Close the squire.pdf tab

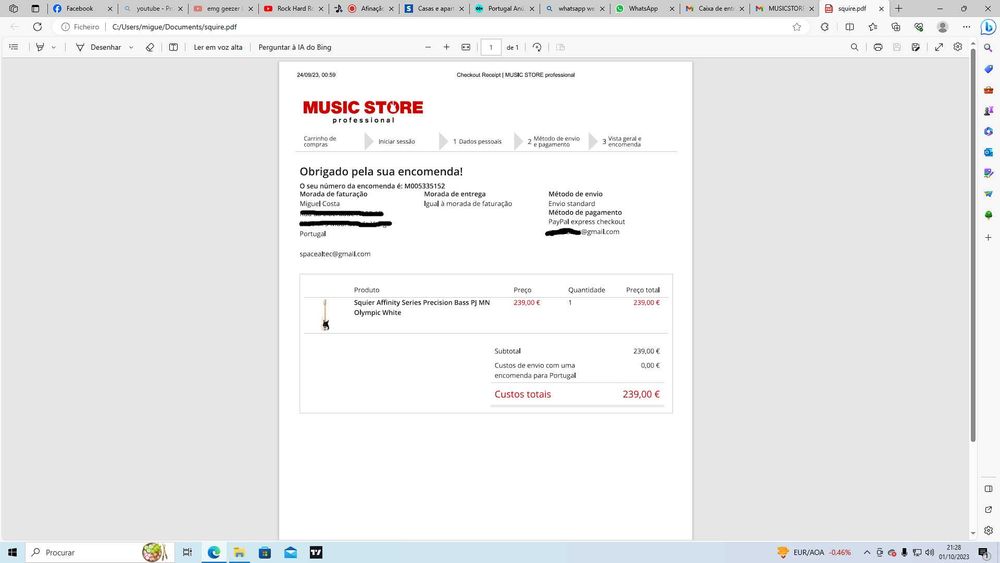pos(881,8)
